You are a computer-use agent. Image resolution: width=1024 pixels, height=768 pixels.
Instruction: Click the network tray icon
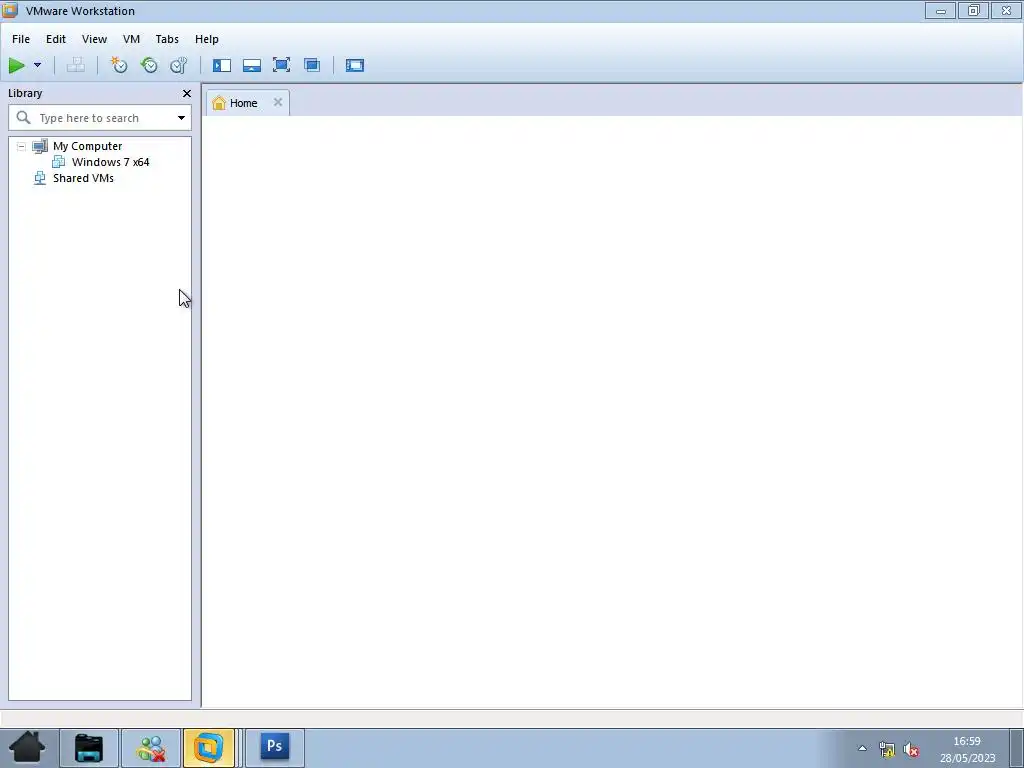click(886, 749)
